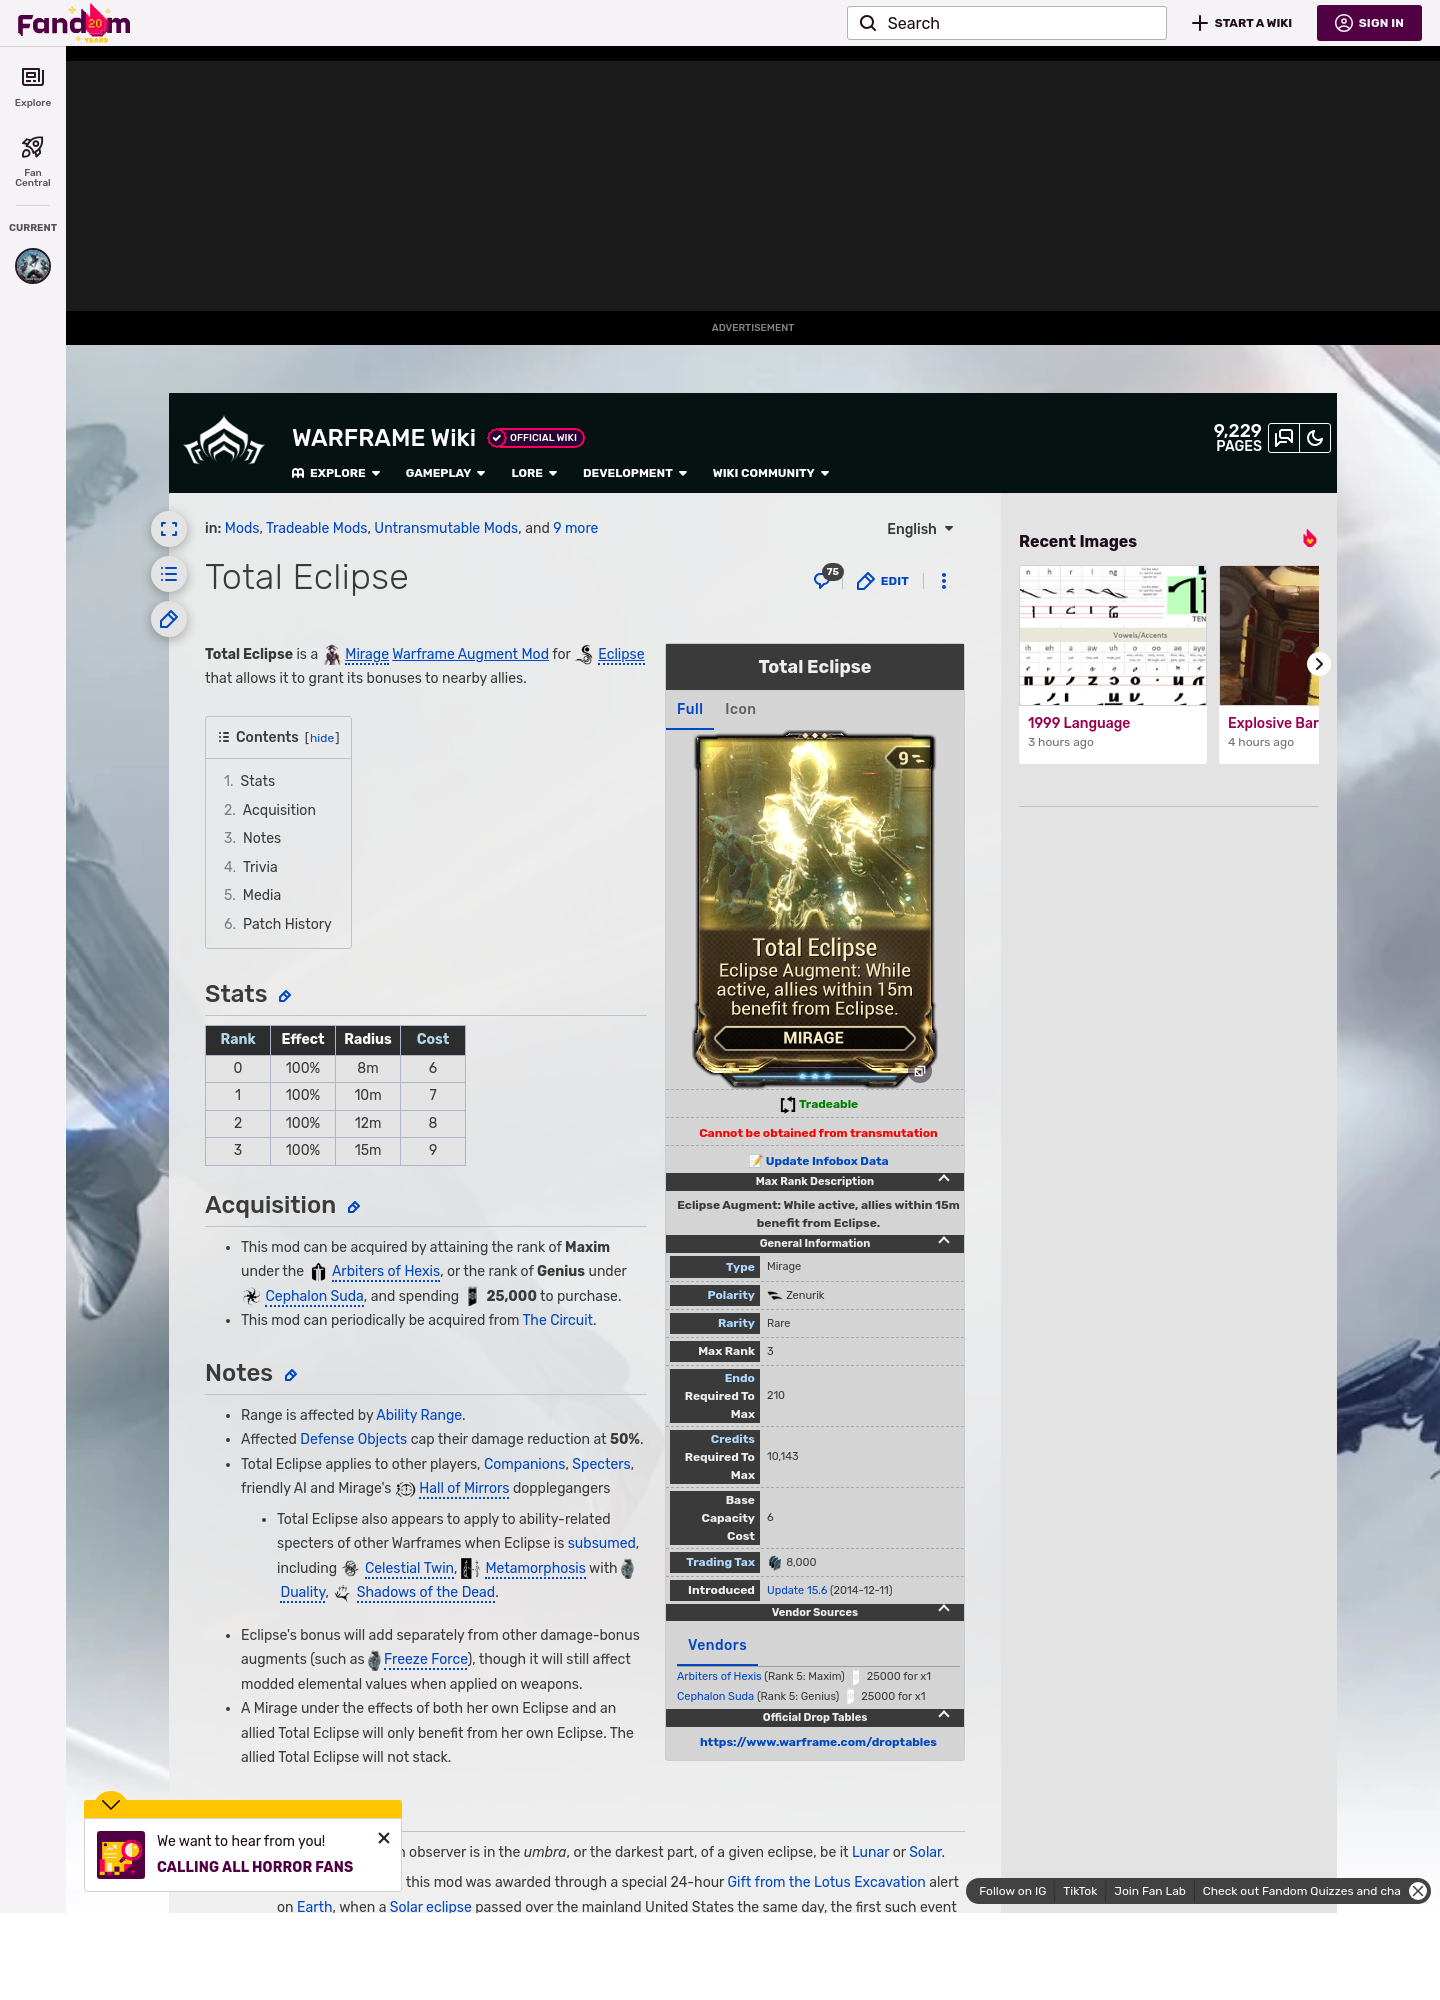Open the warframe.com droptables link
Screen dimensions: 1440x2000
818,1742
